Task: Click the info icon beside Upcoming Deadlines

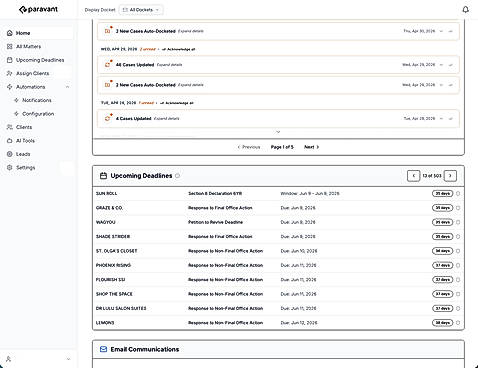Action: click(177, 176)
